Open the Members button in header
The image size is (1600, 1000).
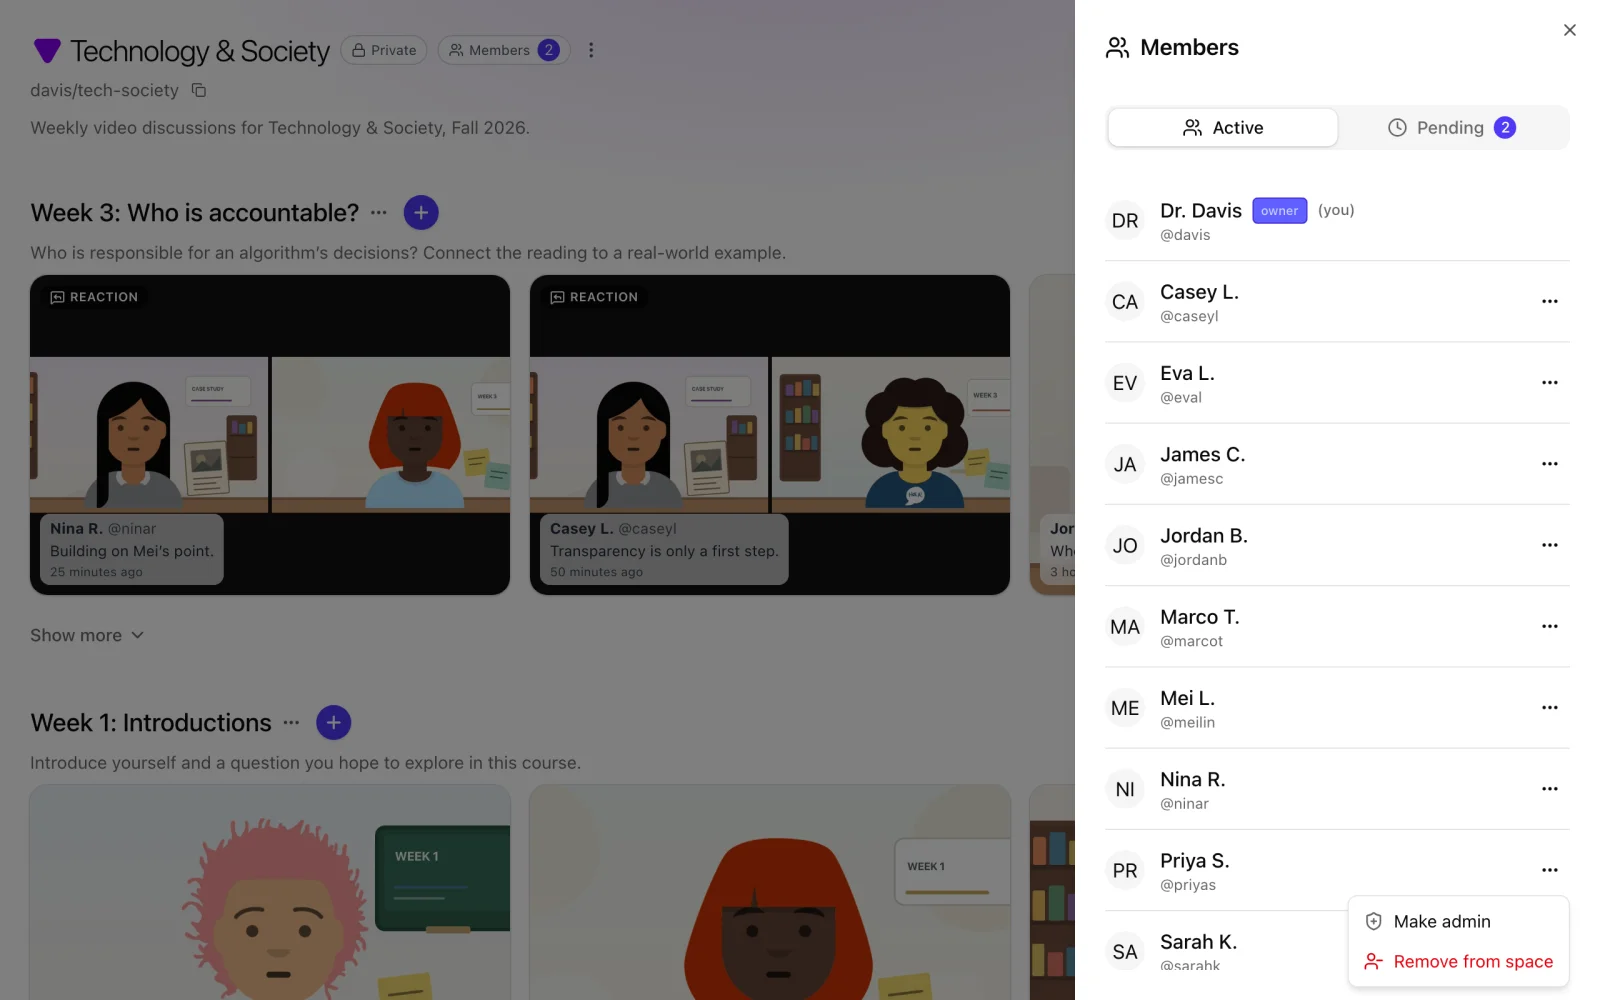point(504,50)
